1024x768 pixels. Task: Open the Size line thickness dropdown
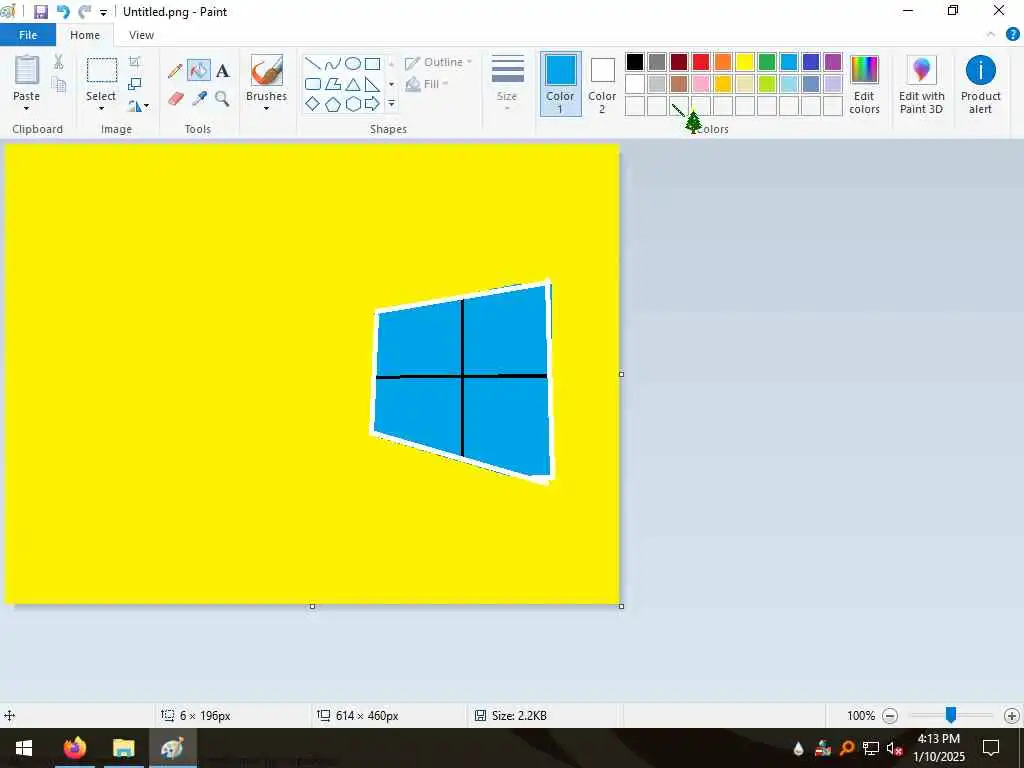[x=507, y=84]
